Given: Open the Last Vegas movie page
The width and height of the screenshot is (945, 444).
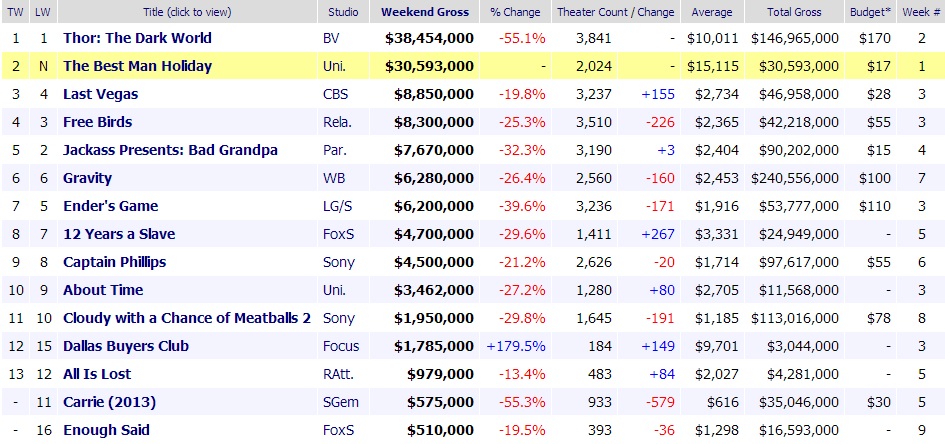Looking at the screenshot, I should click(100, 94).
